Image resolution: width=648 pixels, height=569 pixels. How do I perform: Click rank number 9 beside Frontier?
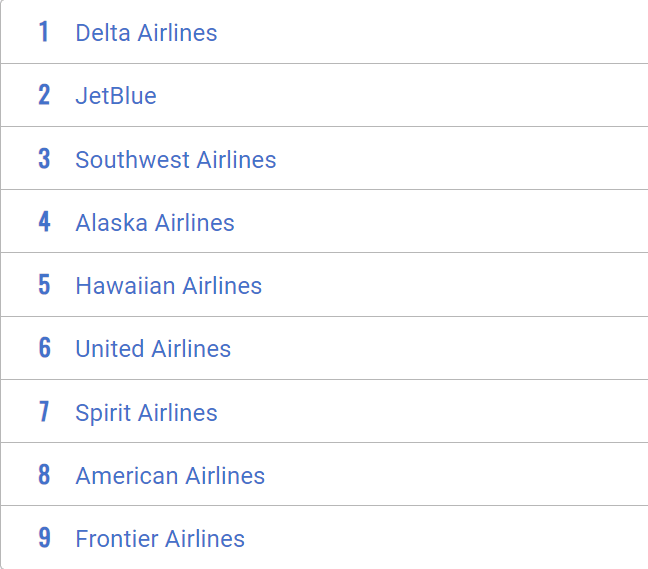[x=44, y=538]
